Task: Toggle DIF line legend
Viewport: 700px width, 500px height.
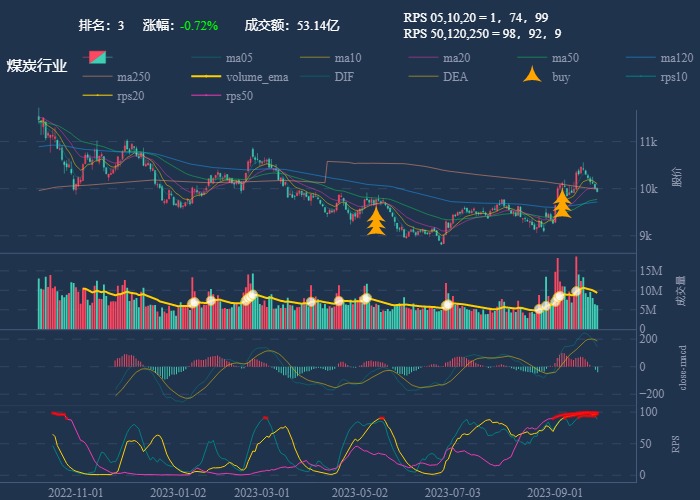Action: click(343, 76)
